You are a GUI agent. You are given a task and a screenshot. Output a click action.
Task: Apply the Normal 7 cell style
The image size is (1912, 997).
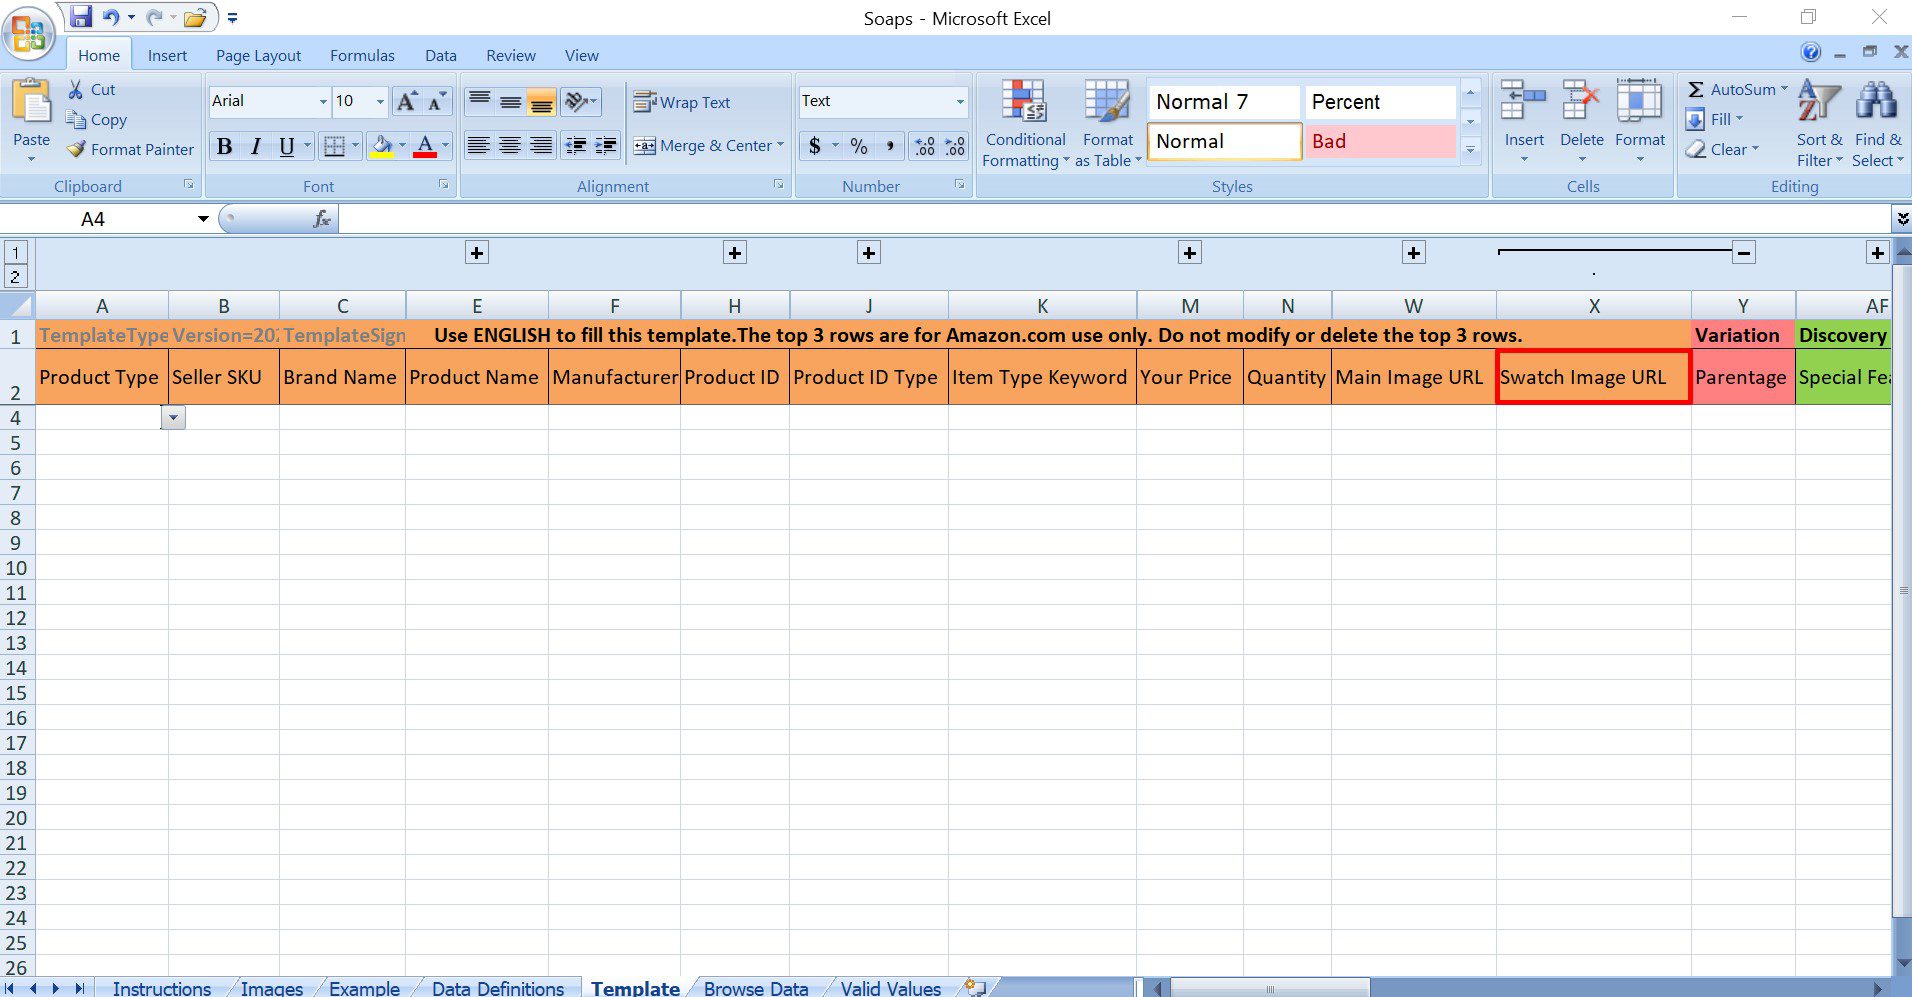(x=1224, y=101)
